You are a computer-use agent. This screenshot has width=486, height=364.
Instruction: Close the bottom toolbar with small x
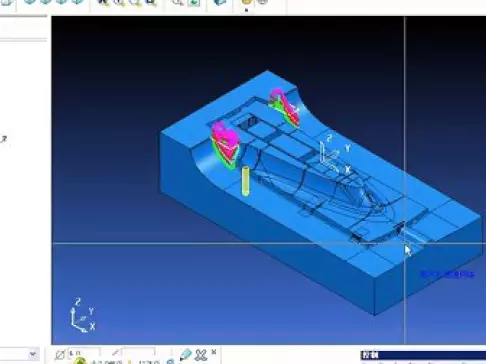[x=214, y=352]
